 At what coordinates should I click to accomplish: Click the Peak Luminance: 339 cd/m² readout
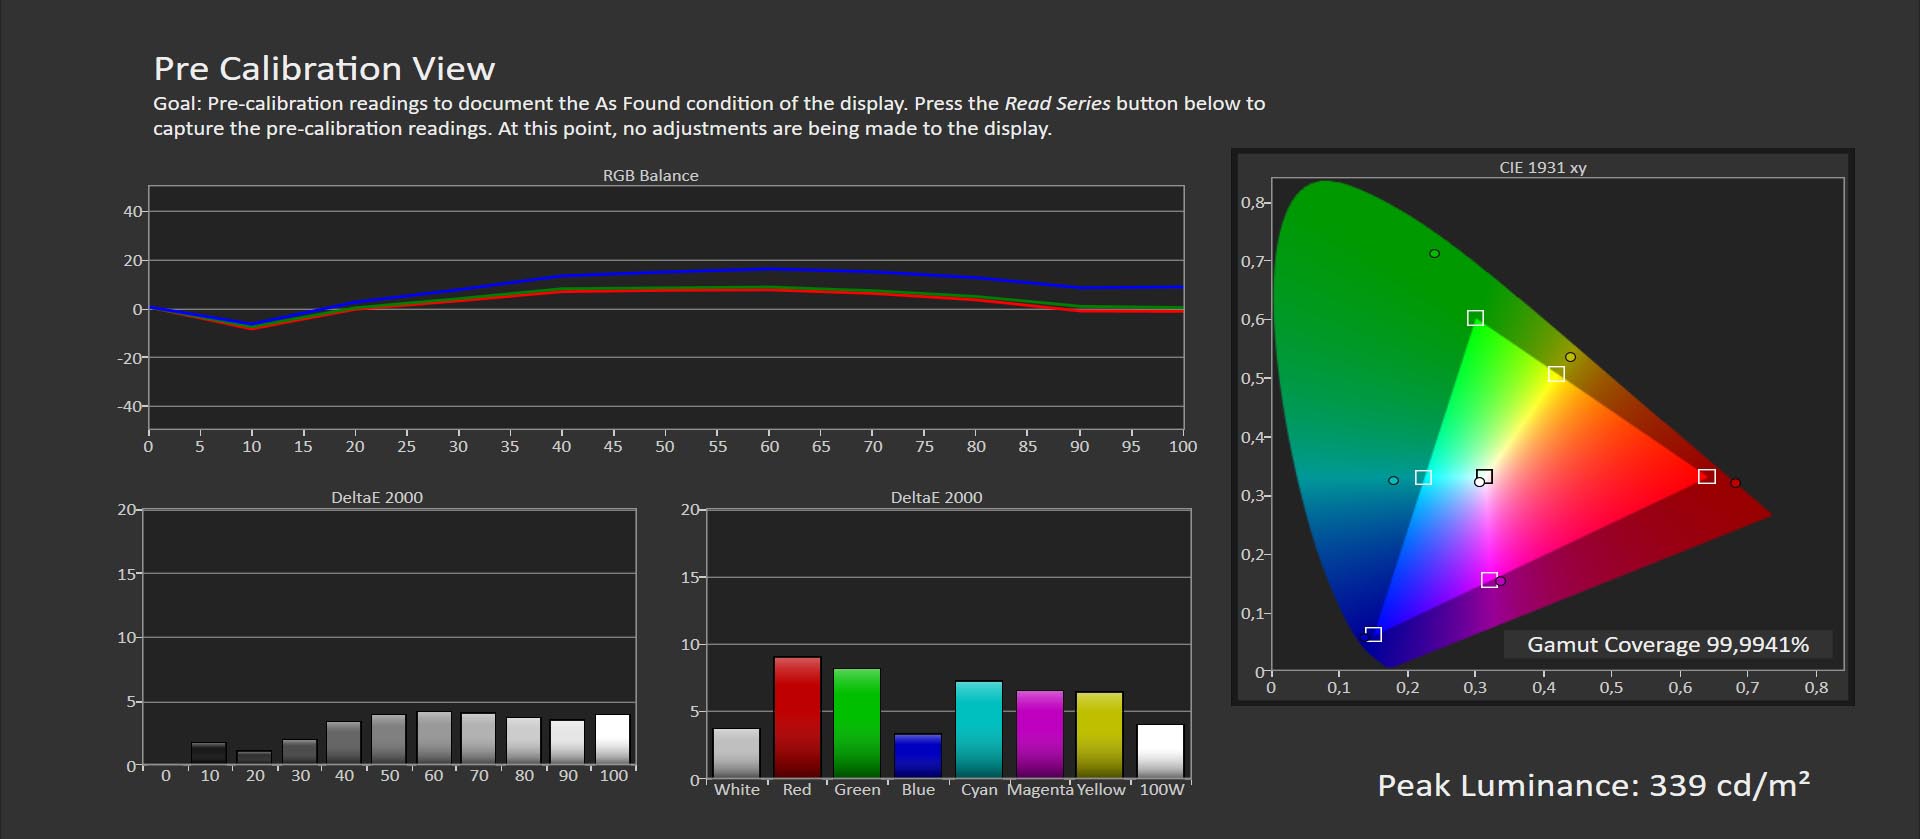1593,784
